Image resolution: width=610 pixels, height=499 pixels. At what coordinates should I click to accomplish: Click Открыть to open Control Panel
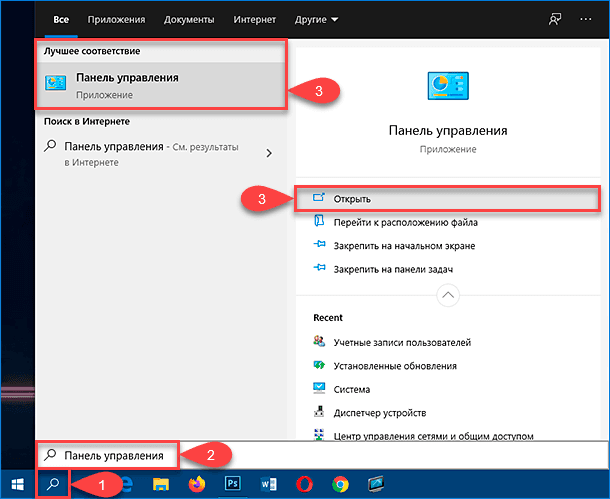(447, 199)
